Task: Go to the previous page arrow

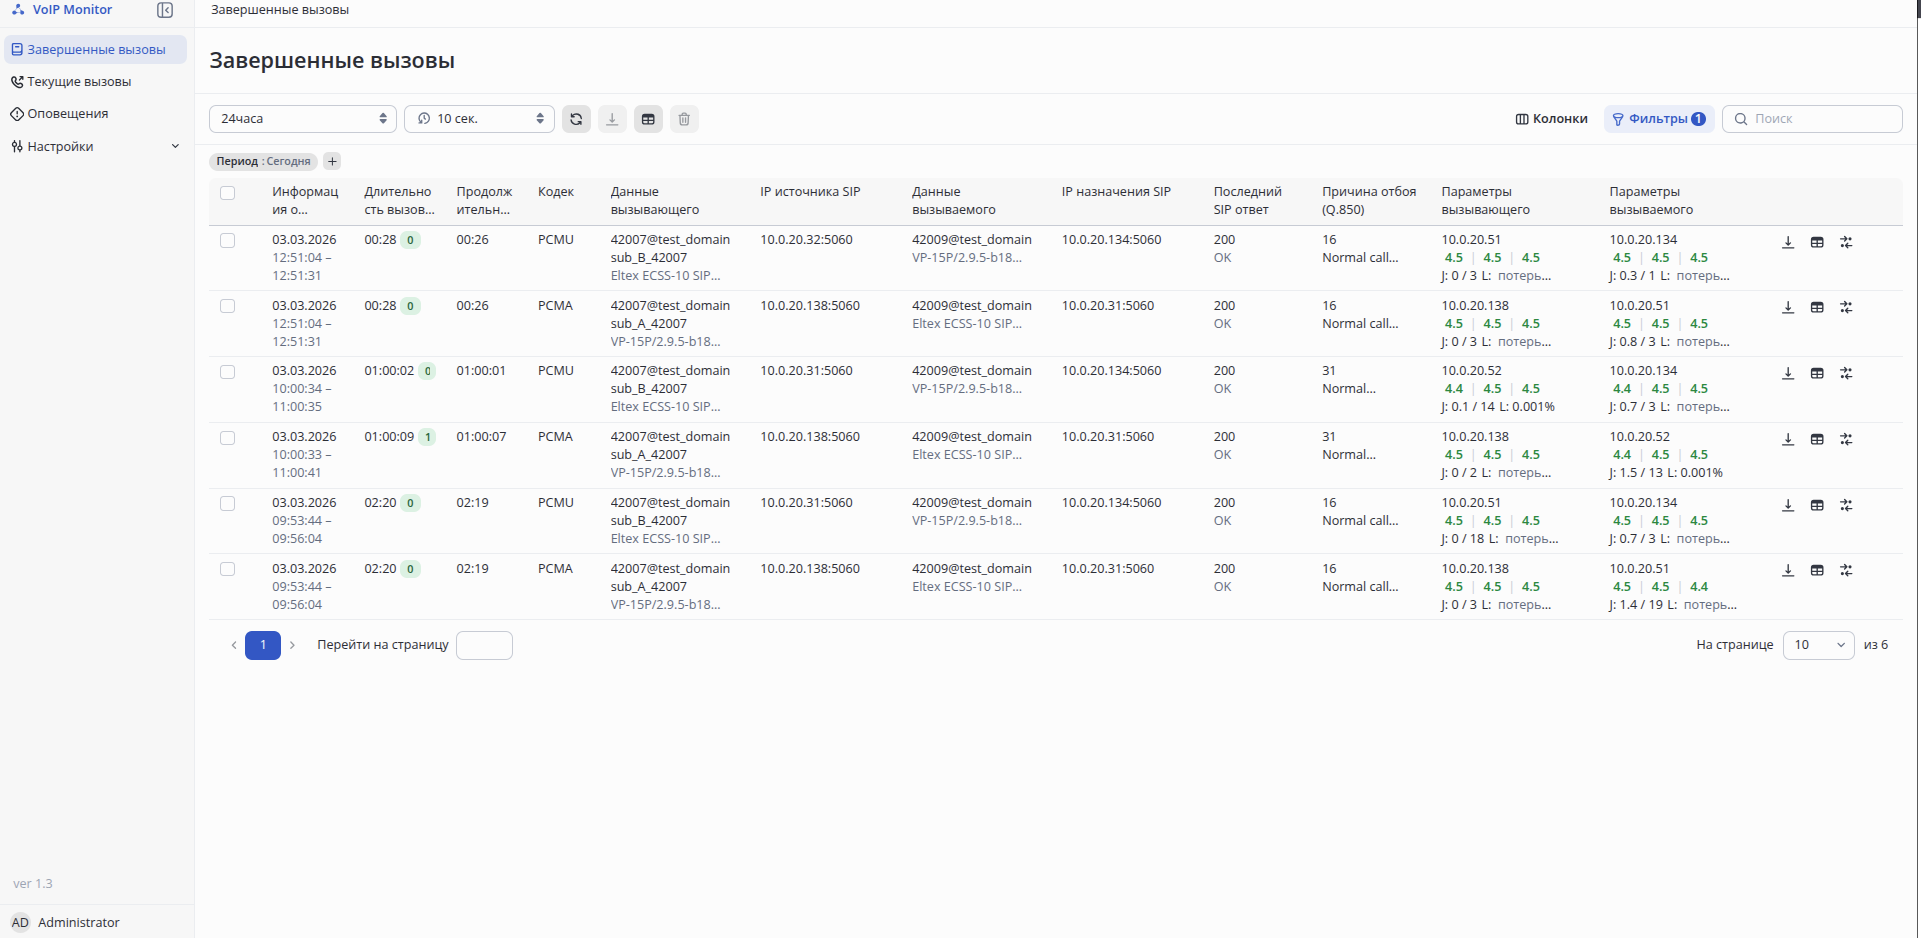Action: [234, 645]
